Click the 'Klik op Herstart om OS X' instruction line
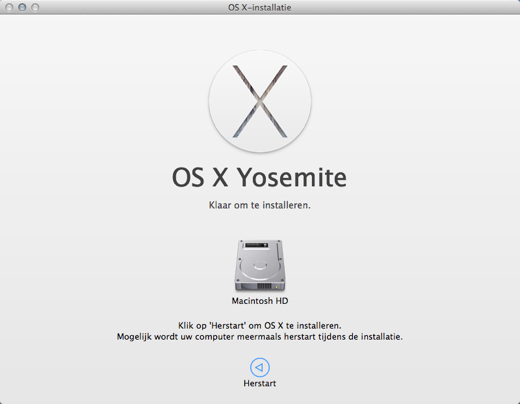This screenshot has width=520, height=404. tap(260, 325)
